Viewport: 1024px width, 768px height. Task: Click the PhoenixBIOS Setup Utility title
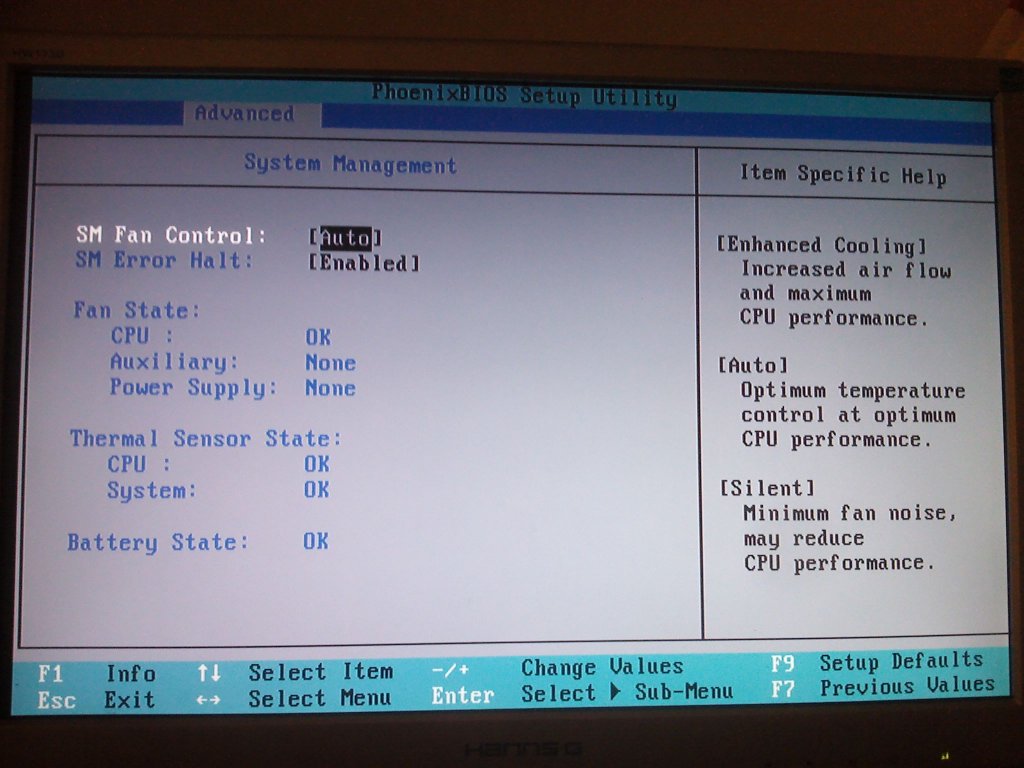click(524, 96)
